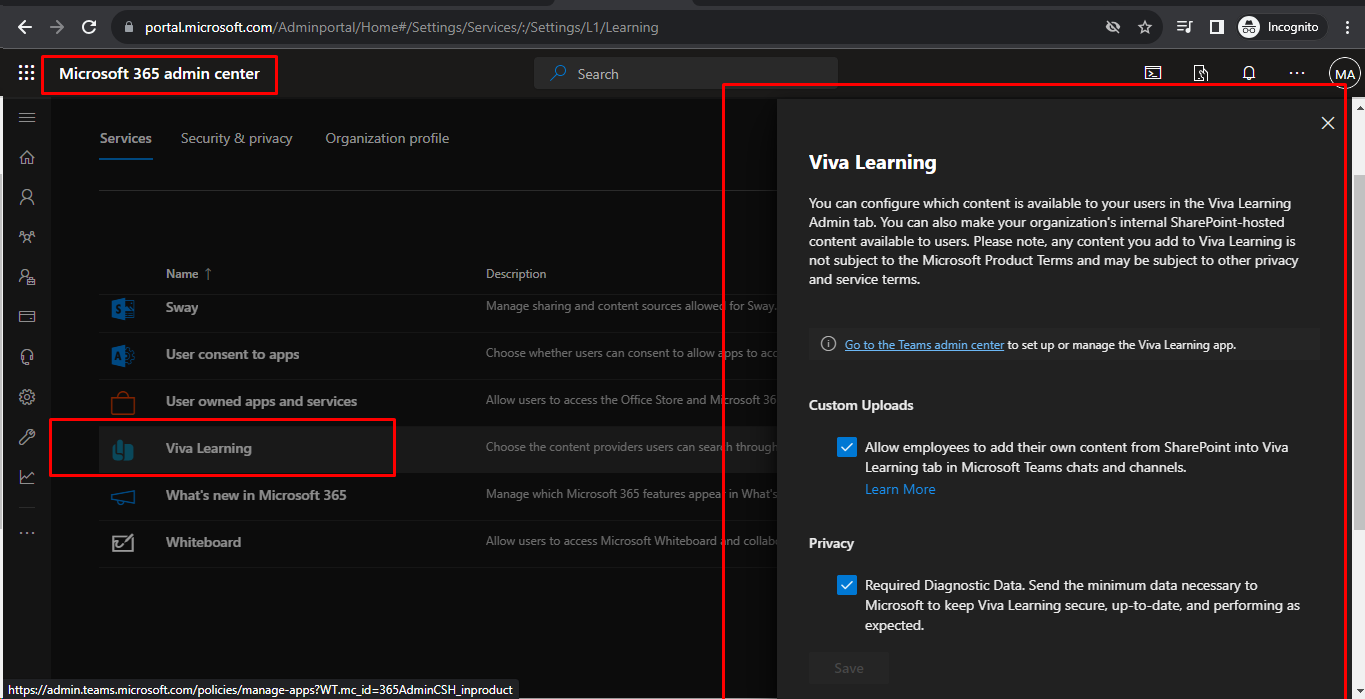Select User consent to apps row

(232, 355)
